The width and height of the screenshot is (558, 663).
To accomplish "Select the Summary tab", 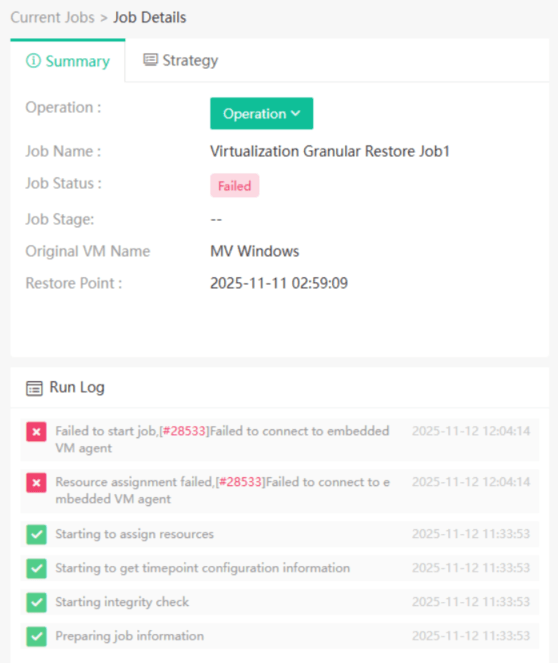I will (x=68, y=61).
